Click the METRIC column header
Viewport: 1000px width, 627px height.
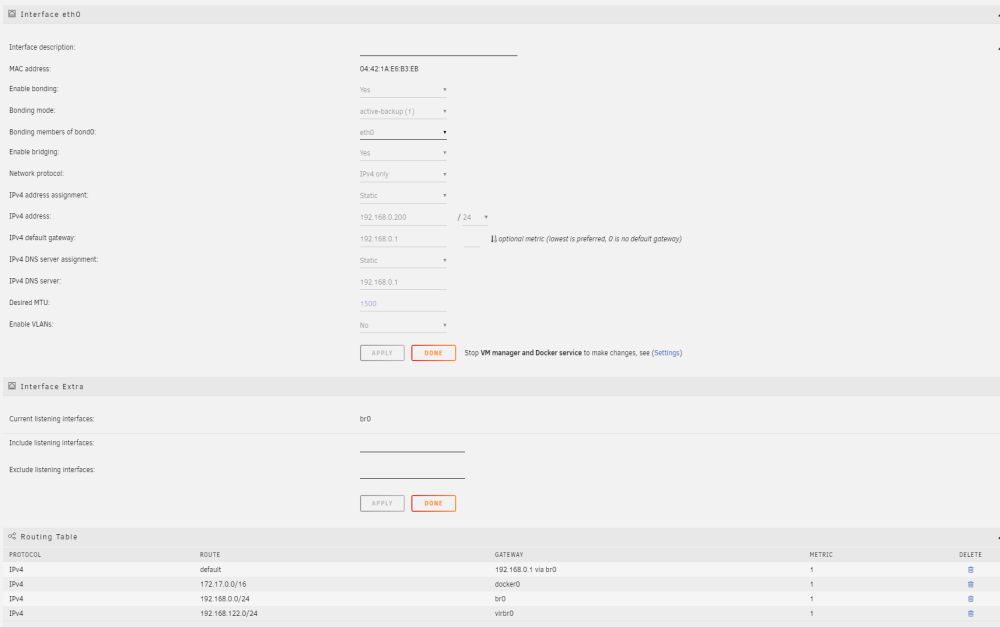click(821, 555)
